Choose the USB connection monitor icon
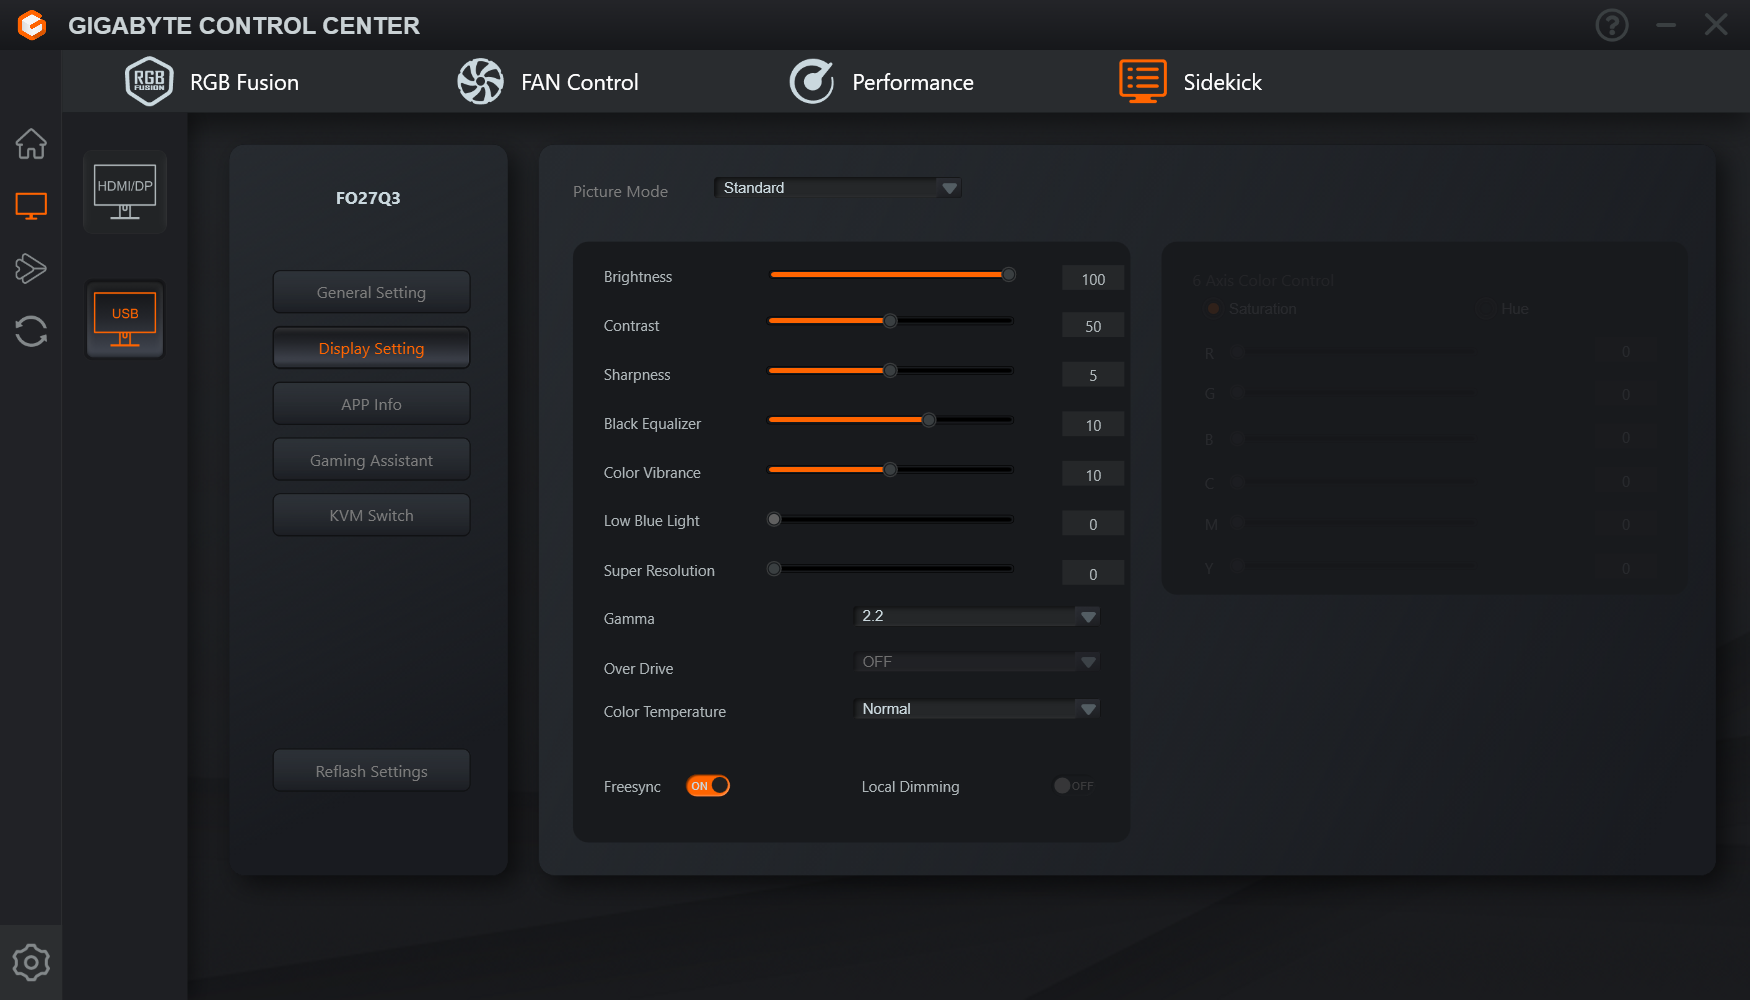 [125, 319]
